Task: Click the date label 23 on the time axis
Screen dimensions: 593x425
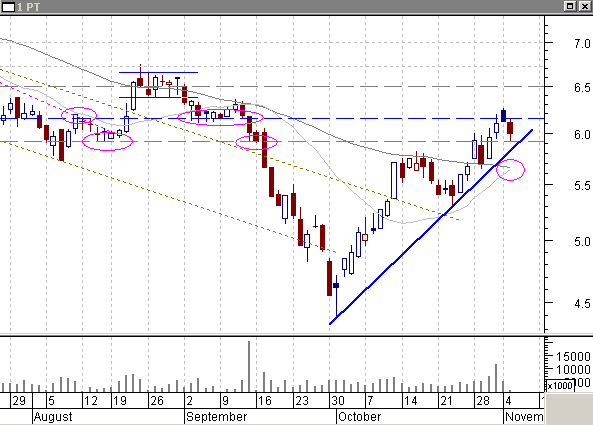Action: pos(301,401)
